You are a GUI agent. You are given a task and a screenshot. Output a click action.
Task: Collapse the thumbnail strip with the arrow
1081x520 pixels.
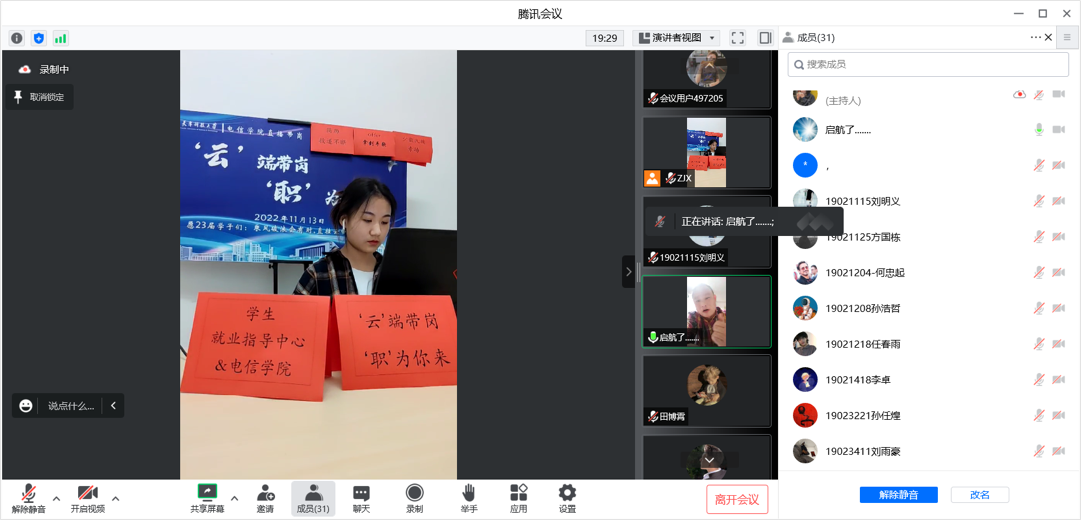click(628, 271)
